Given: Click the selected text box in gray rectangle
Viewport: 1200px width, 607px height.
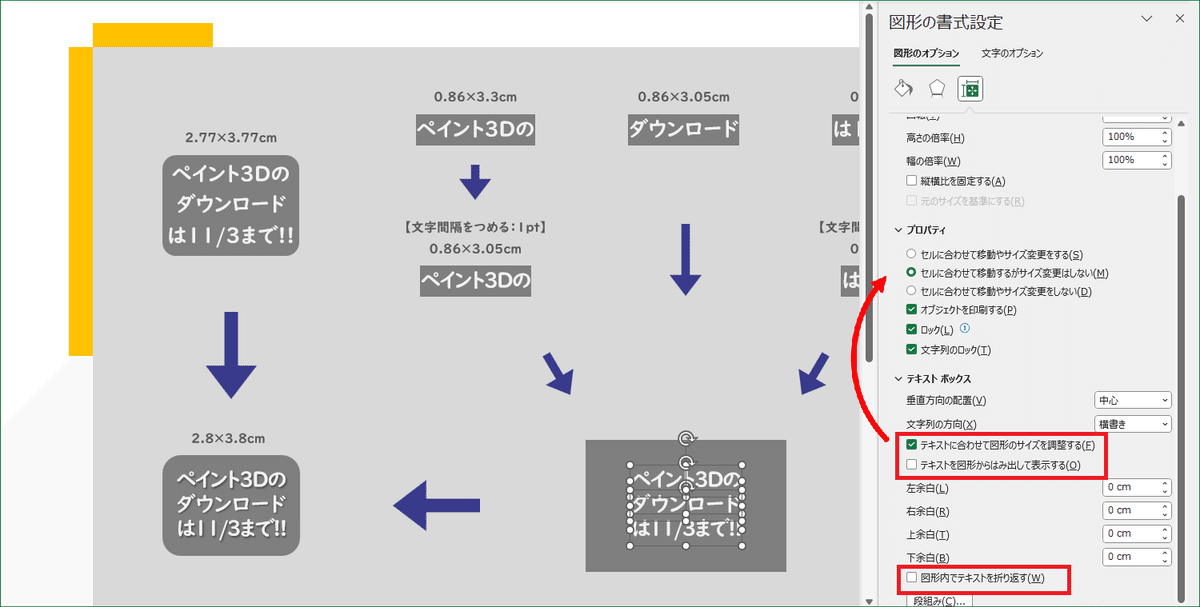Looking at the screenshot, I should pos(685,504).
